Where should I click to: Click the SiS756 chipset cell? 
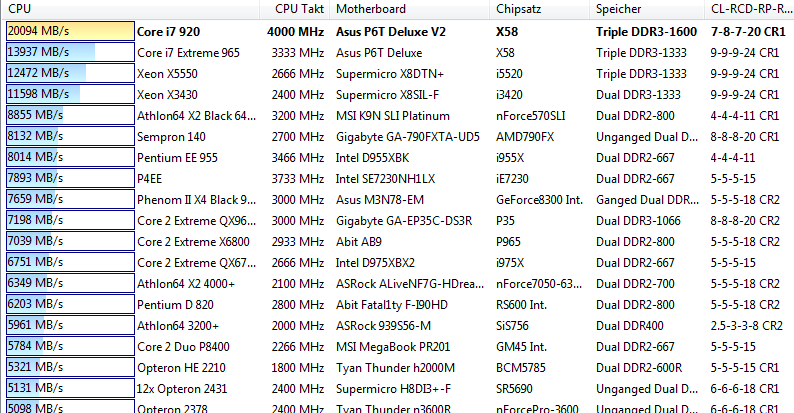pos(512,326)
